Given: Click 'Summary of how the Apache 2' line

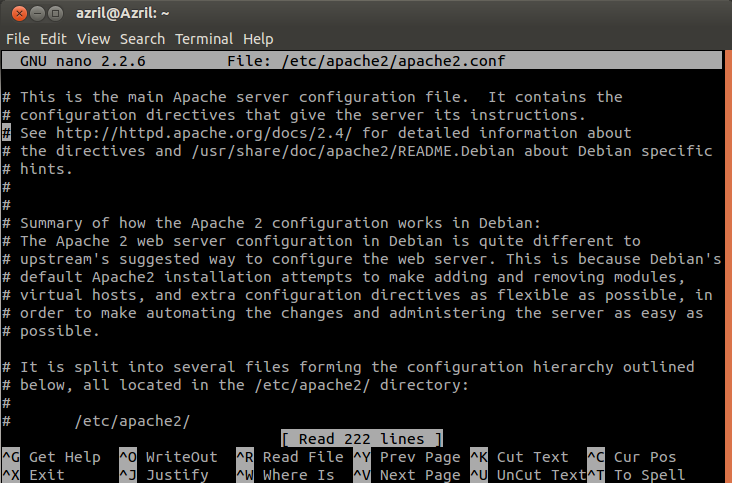Looking at the screenshot, I should [x=271, y=223].
